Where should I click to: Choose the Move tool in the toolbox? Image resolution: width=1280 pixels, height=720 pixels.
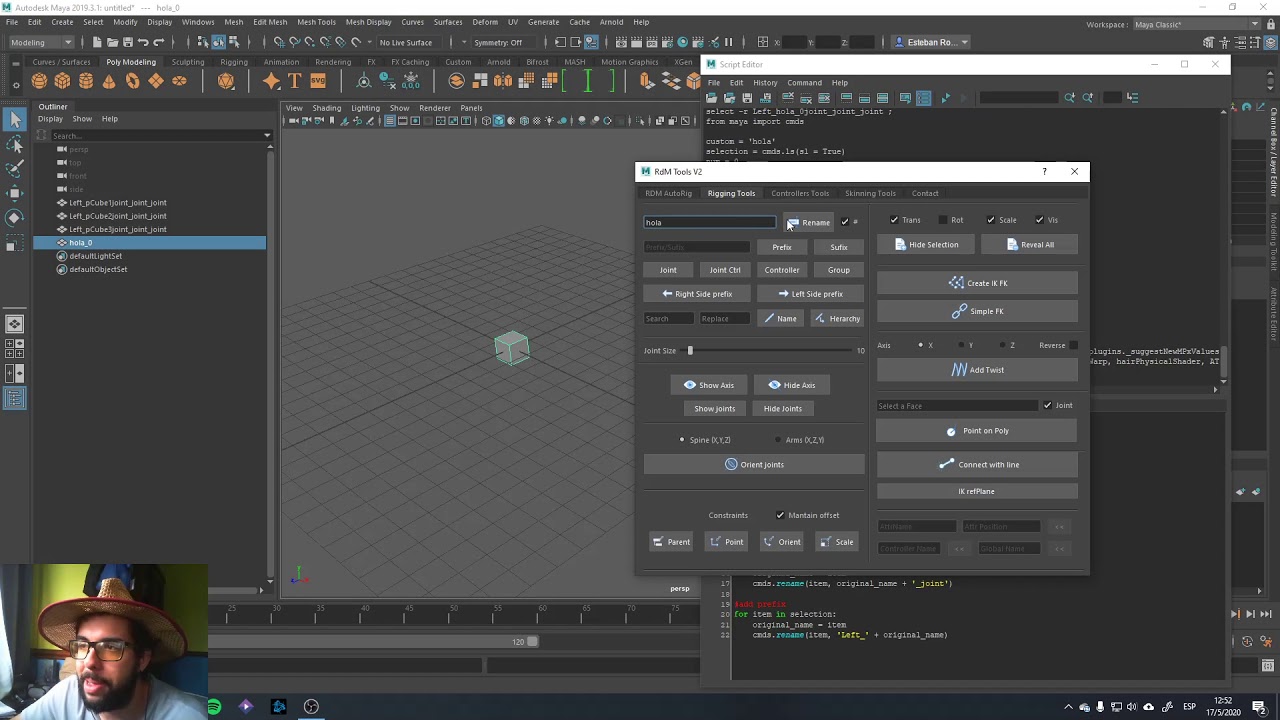(15, 193)
